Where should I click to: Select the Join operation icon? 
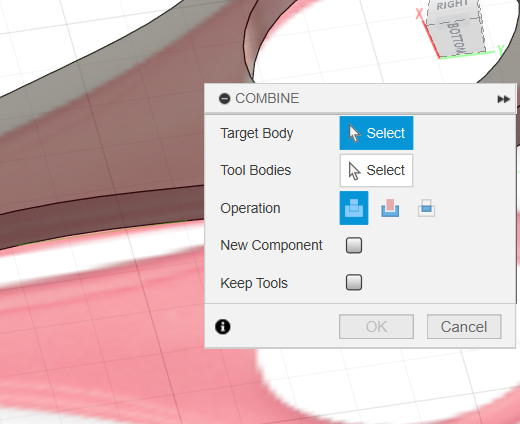[x=354, y=208]
